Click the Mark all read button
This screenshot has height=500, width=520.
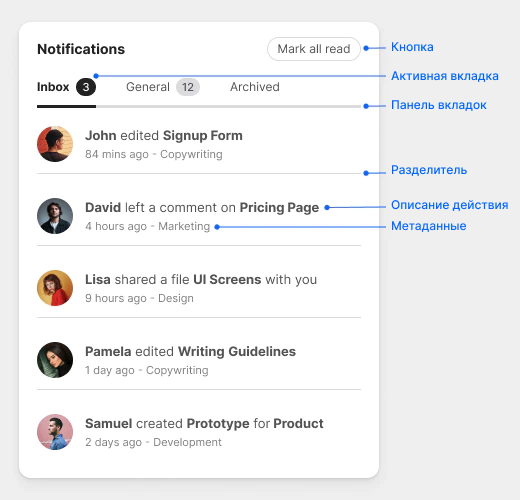(314, 49)
